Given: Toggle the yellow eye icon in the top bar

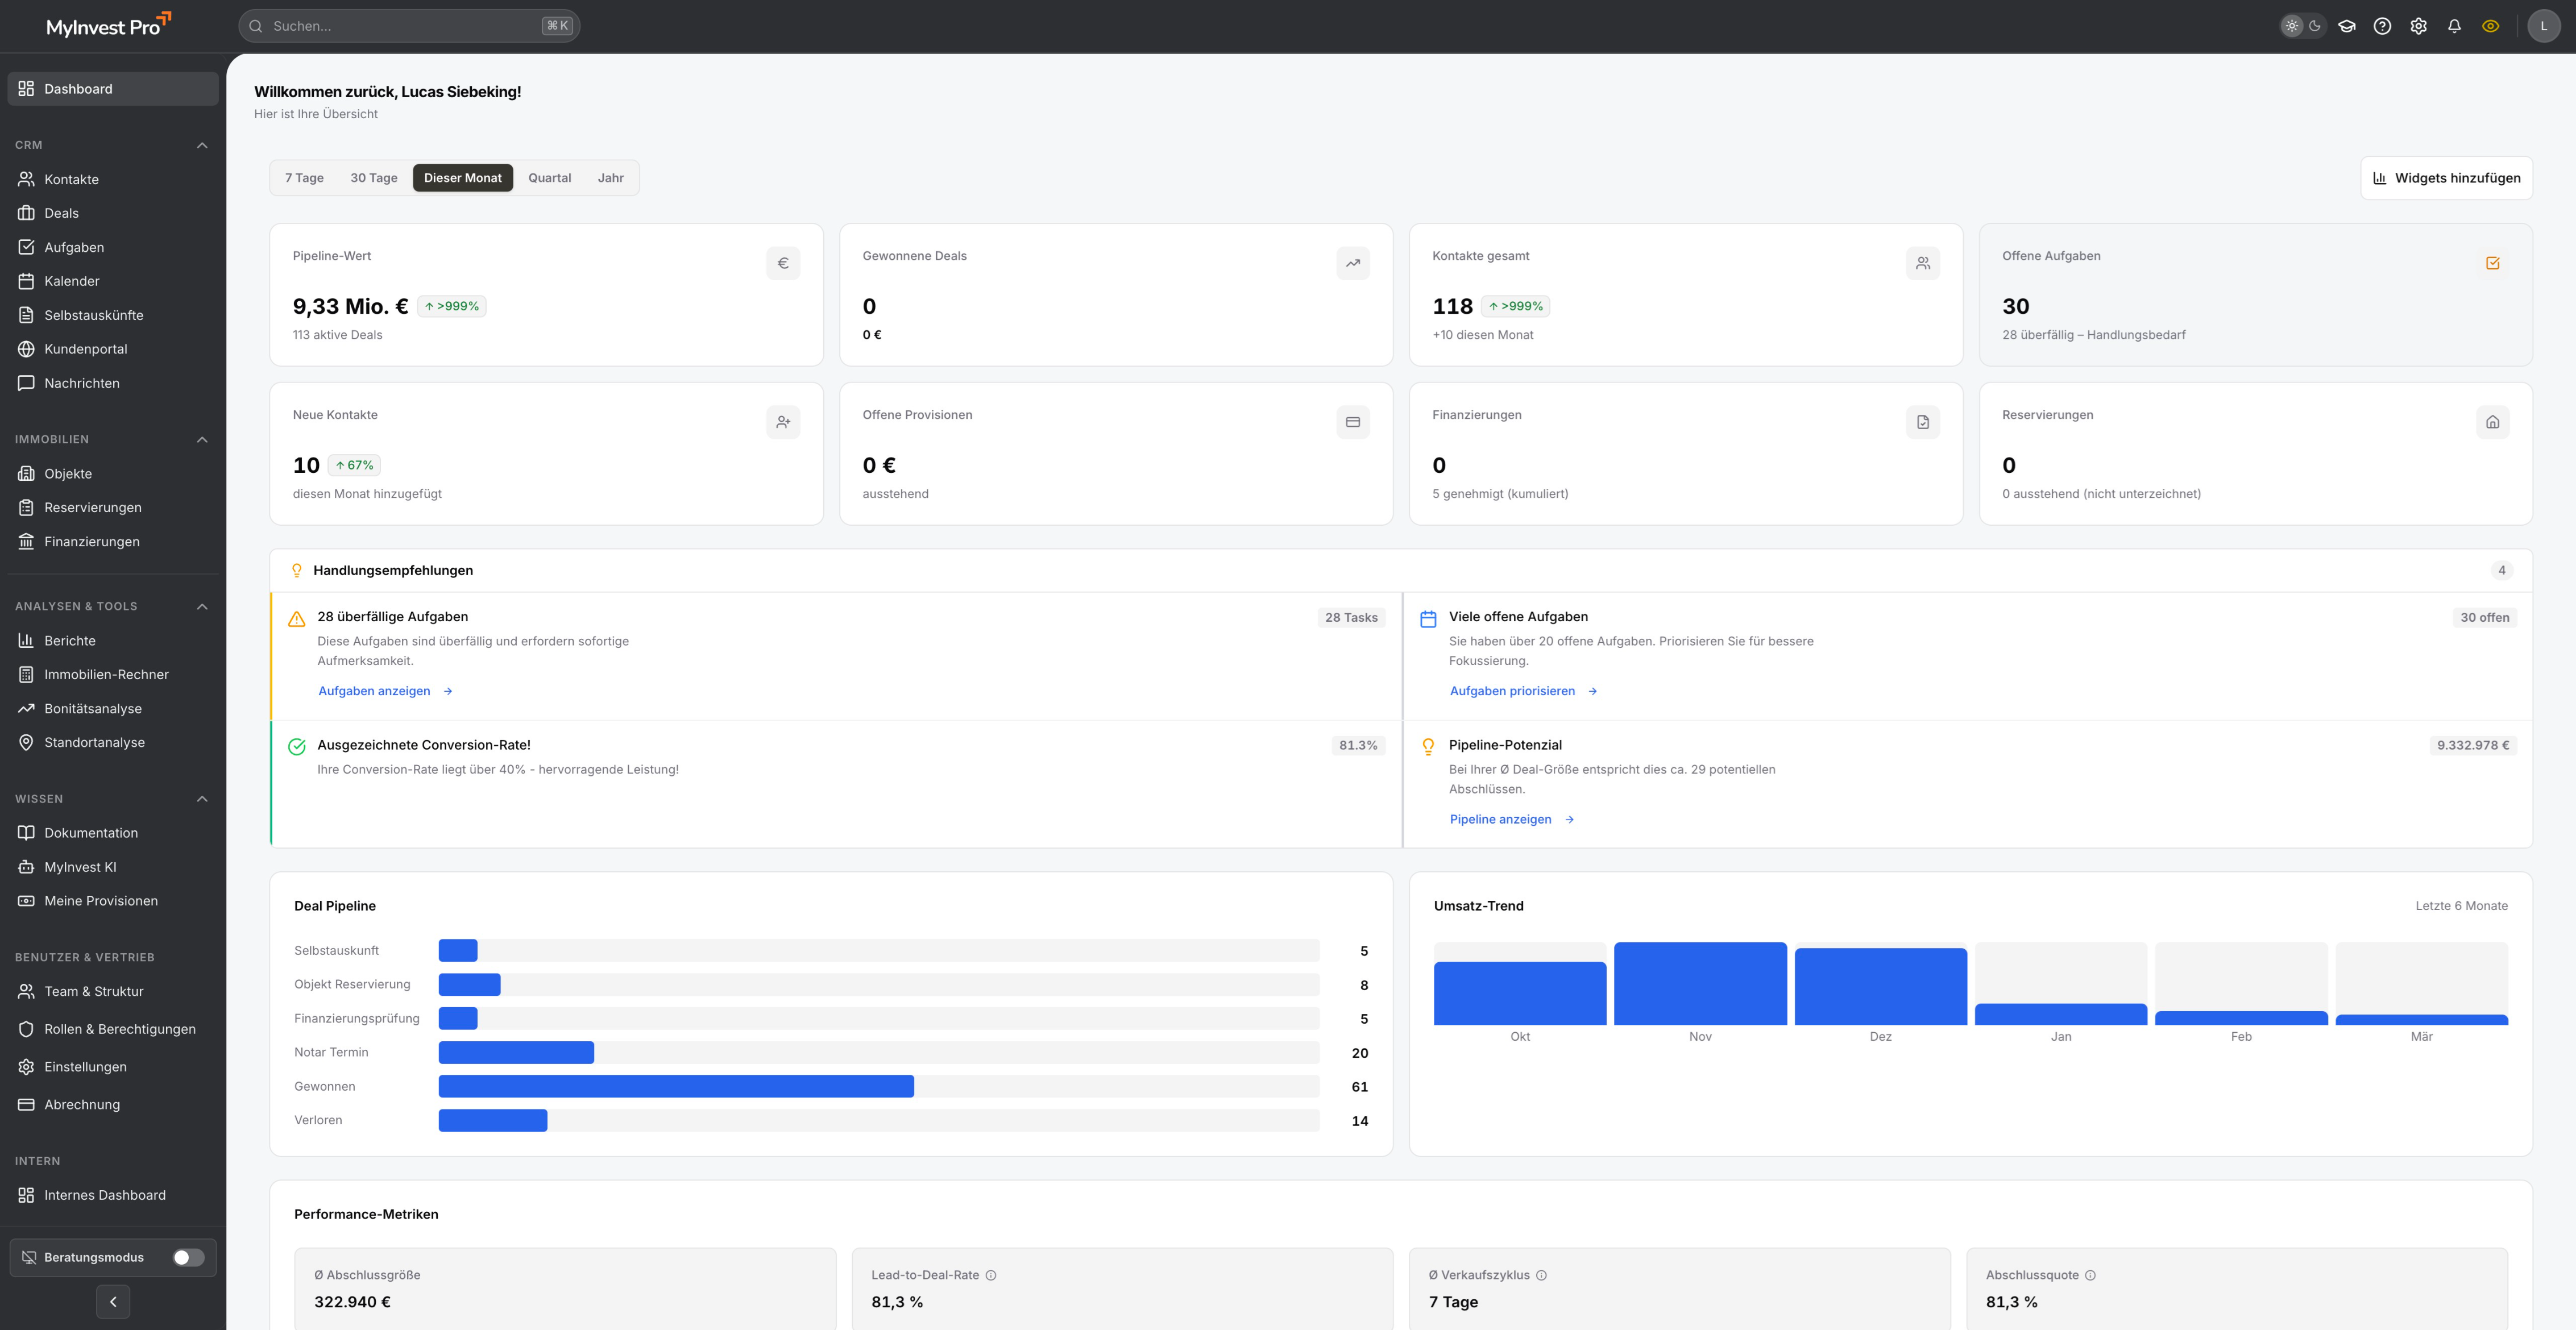Looking at the screenshot, I should (2490, 25).
